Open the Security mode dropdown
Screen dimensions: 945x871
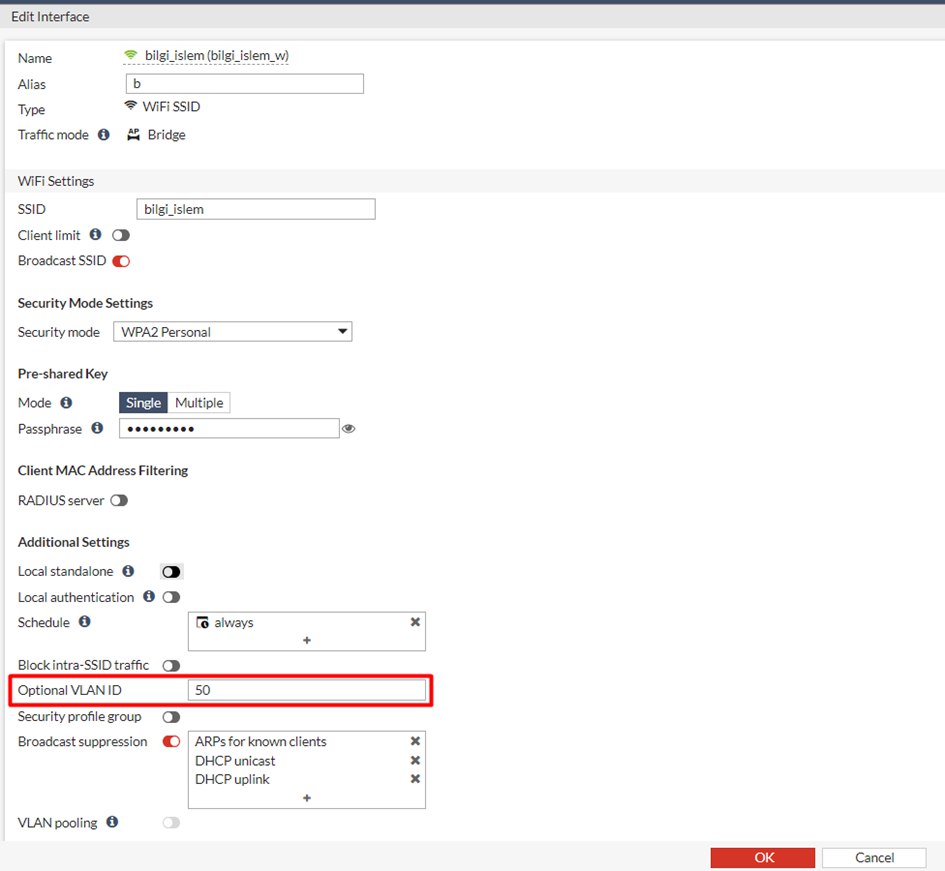pos(233,332)
